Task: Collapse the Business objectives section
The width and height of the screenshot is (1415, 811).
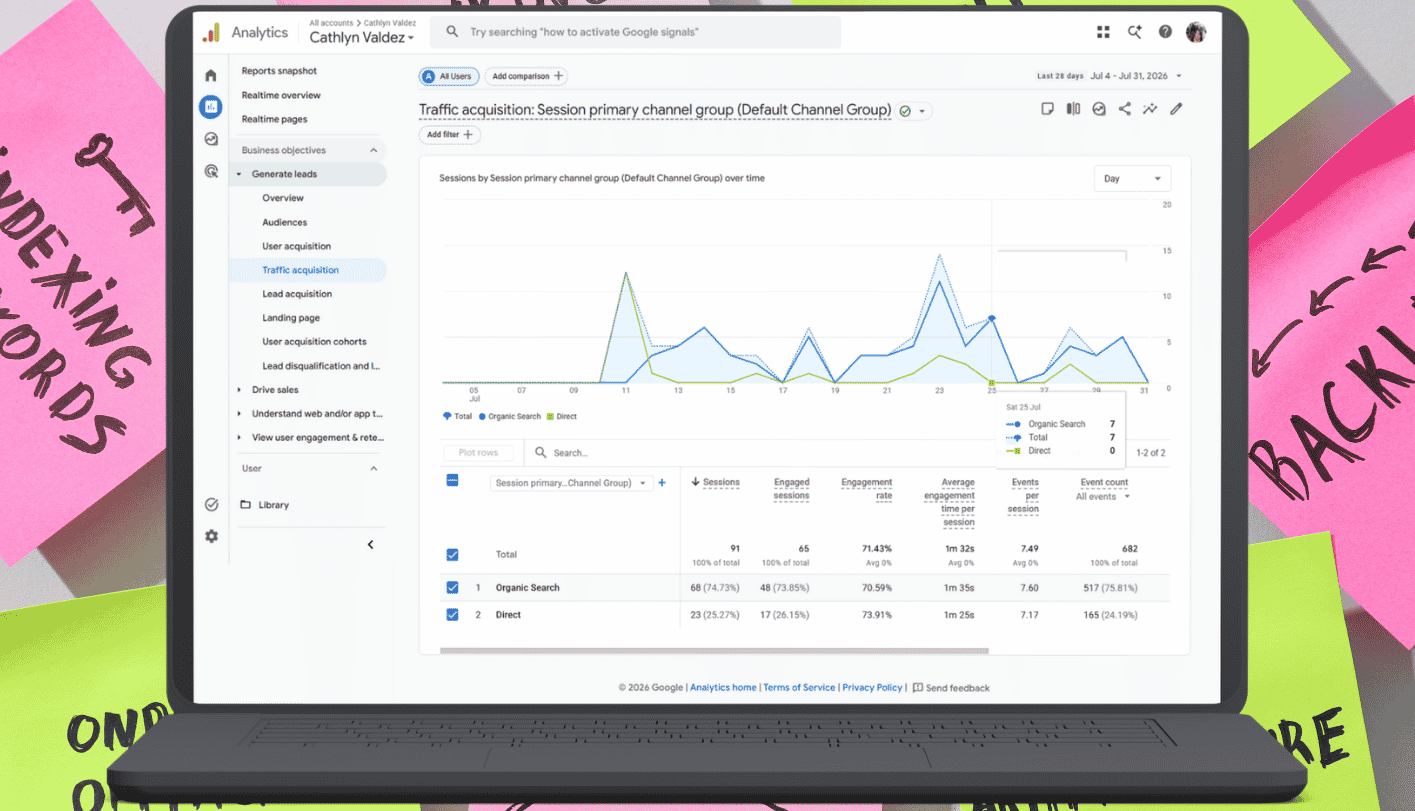Action: click(374, 150)
